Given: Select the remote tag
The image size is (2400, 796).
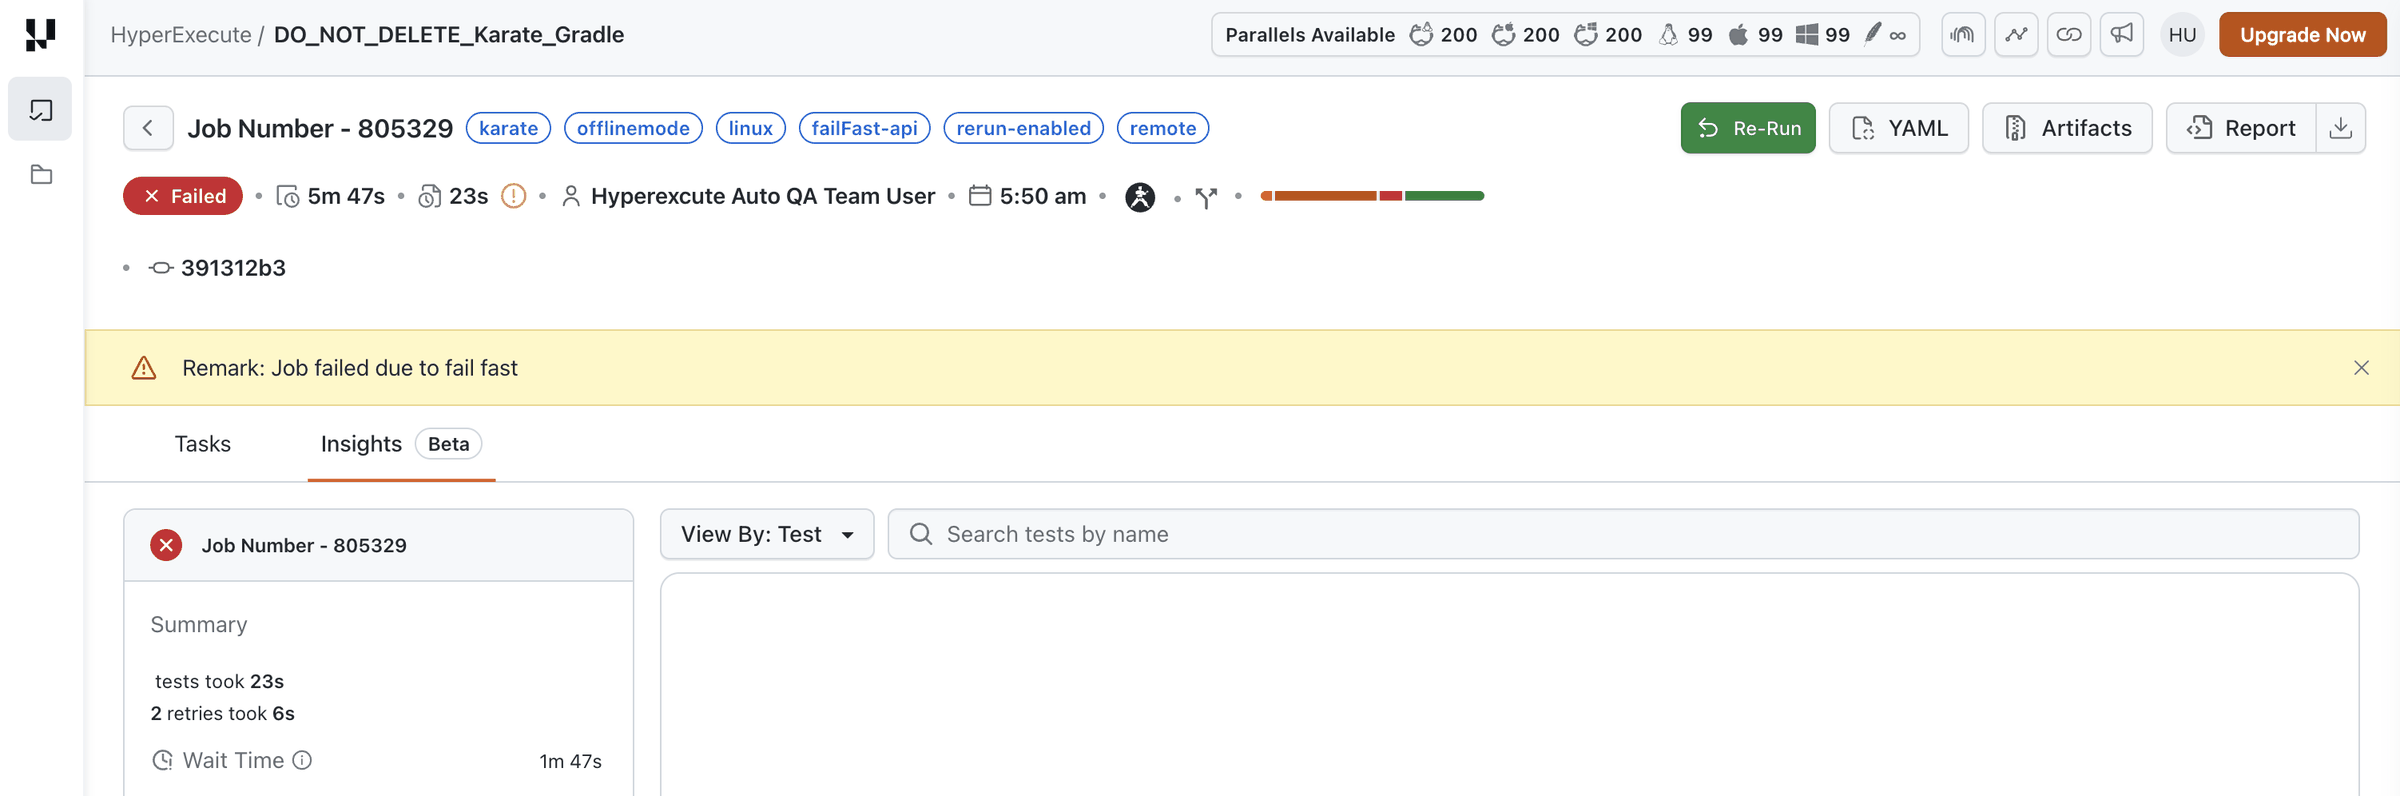Looking at the screenshot, I should click(x=1163, y=128).
